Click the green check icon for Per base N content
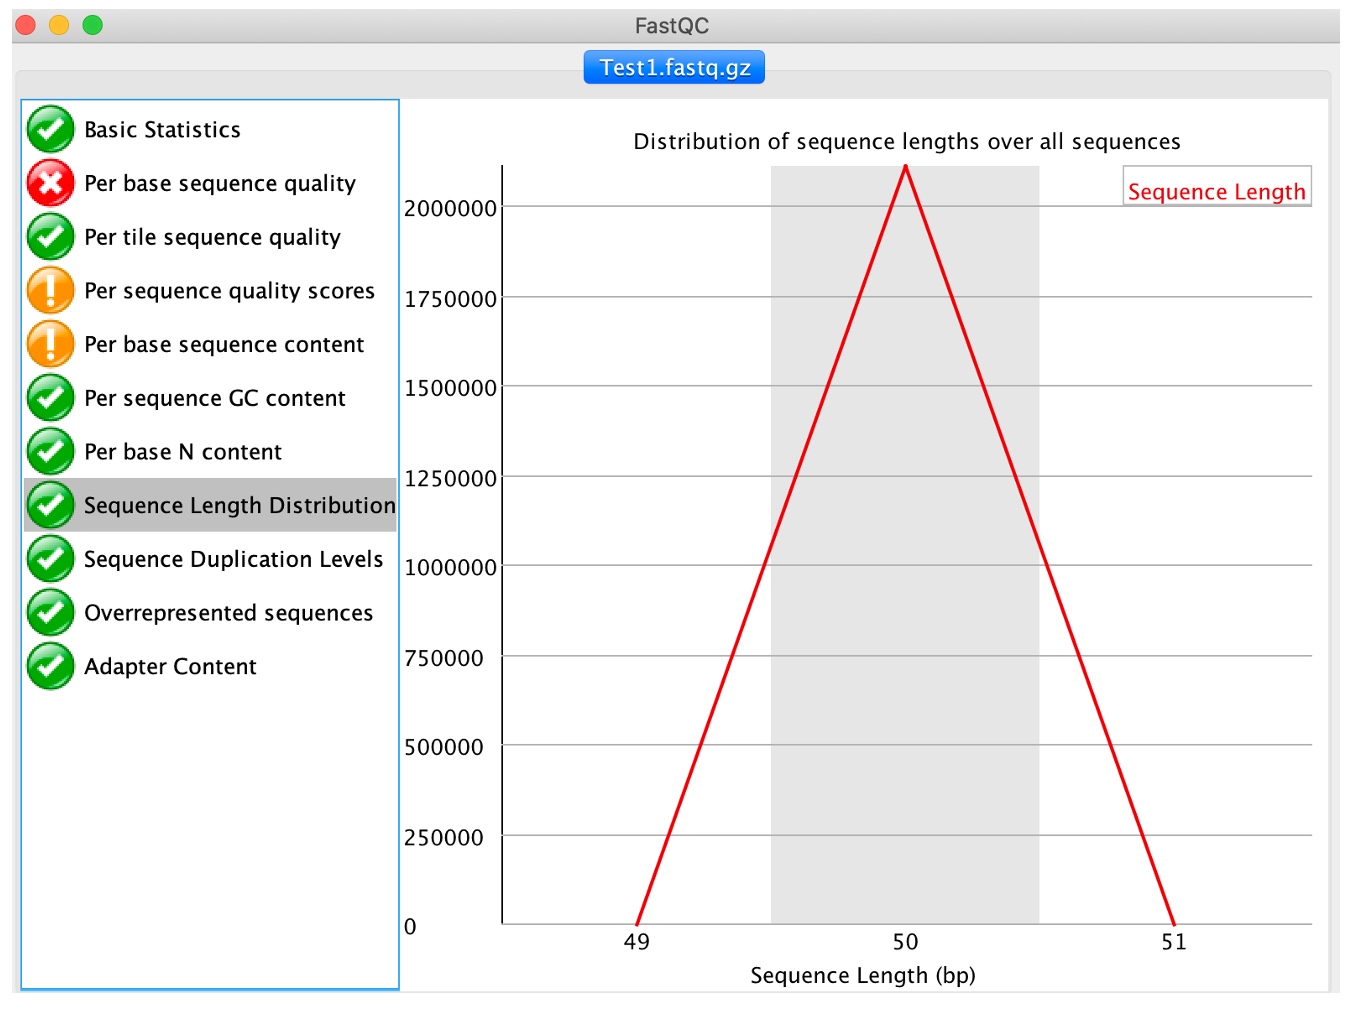The image size is (1352, 1014). coord(50,452)
